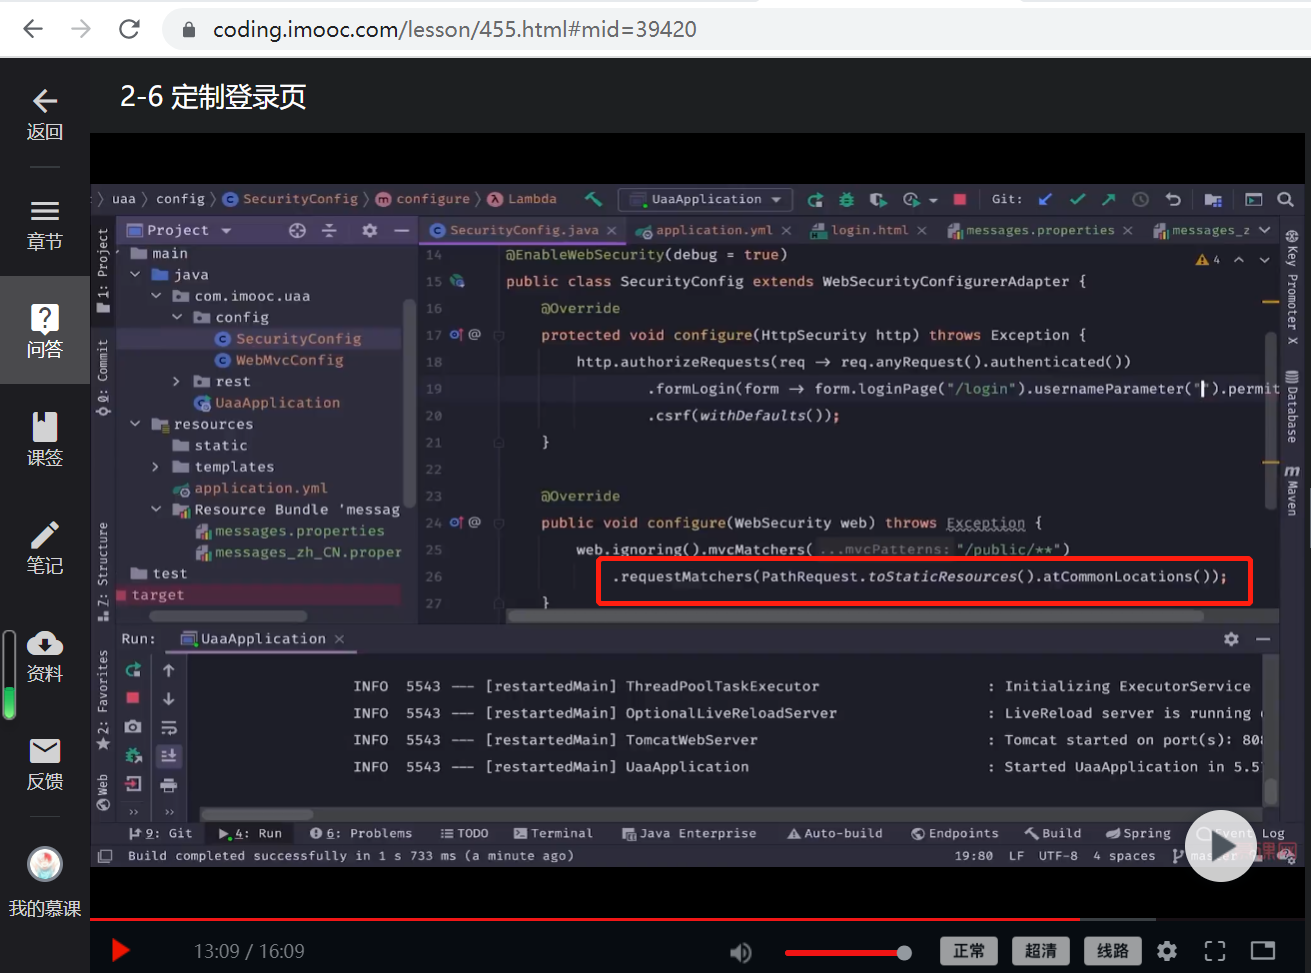Click the red Stop square in toolbar
The height and width of the screenshot is (973, 1311).
click(960, 199)
